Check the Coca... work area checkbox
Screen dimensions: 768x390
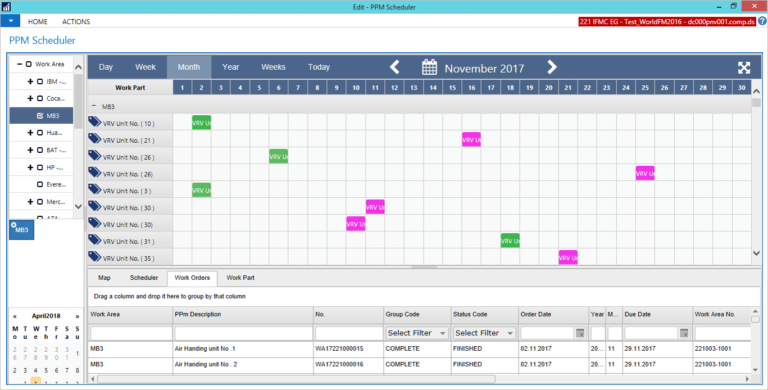coord(40,98)
